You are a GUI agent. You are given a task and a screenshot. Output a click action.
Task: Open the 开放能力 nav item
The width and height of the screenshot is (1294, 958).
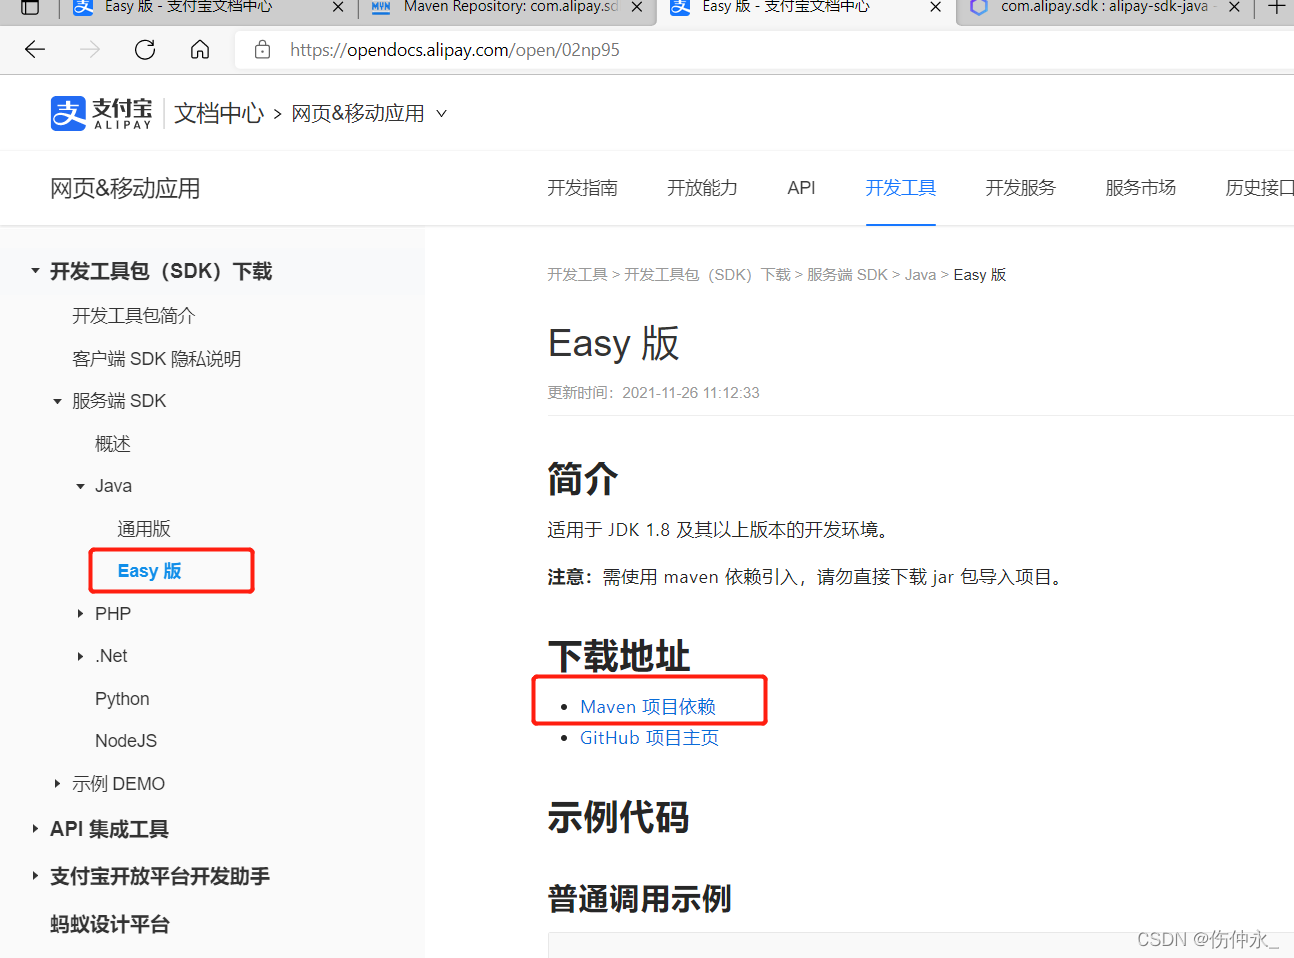(702, 188)
